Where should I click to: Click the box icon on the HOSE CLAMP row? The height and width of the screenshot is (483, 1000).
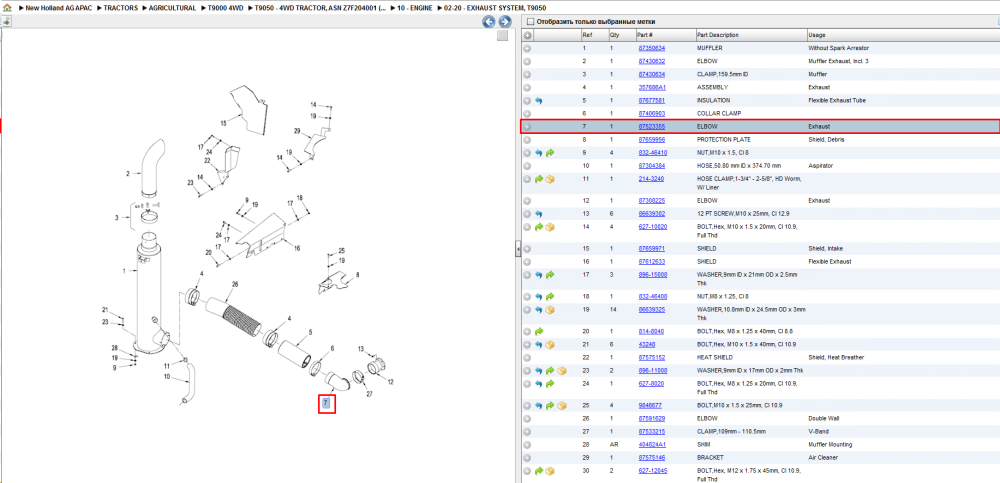(x=550, y=179)
